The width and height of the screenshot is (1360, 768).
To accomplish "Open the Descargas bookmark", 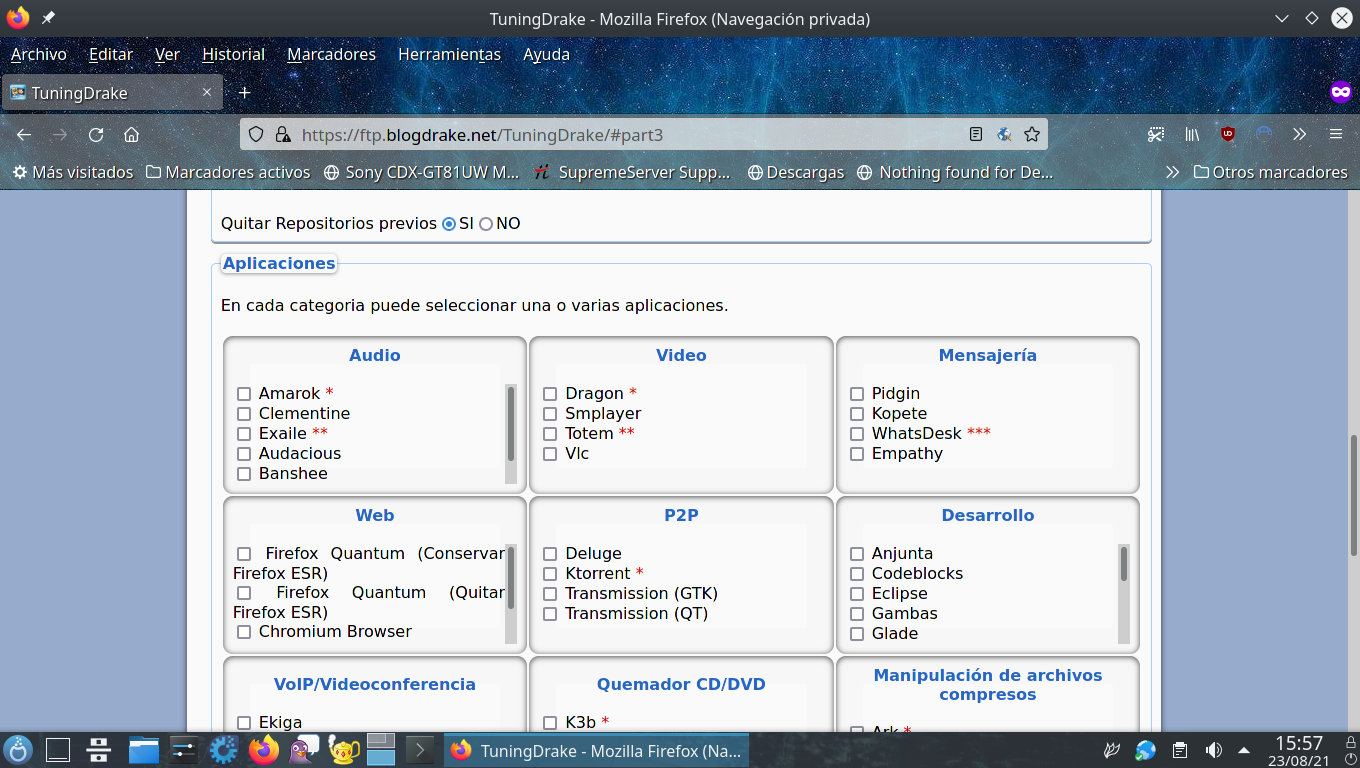I will pos(796,172).
